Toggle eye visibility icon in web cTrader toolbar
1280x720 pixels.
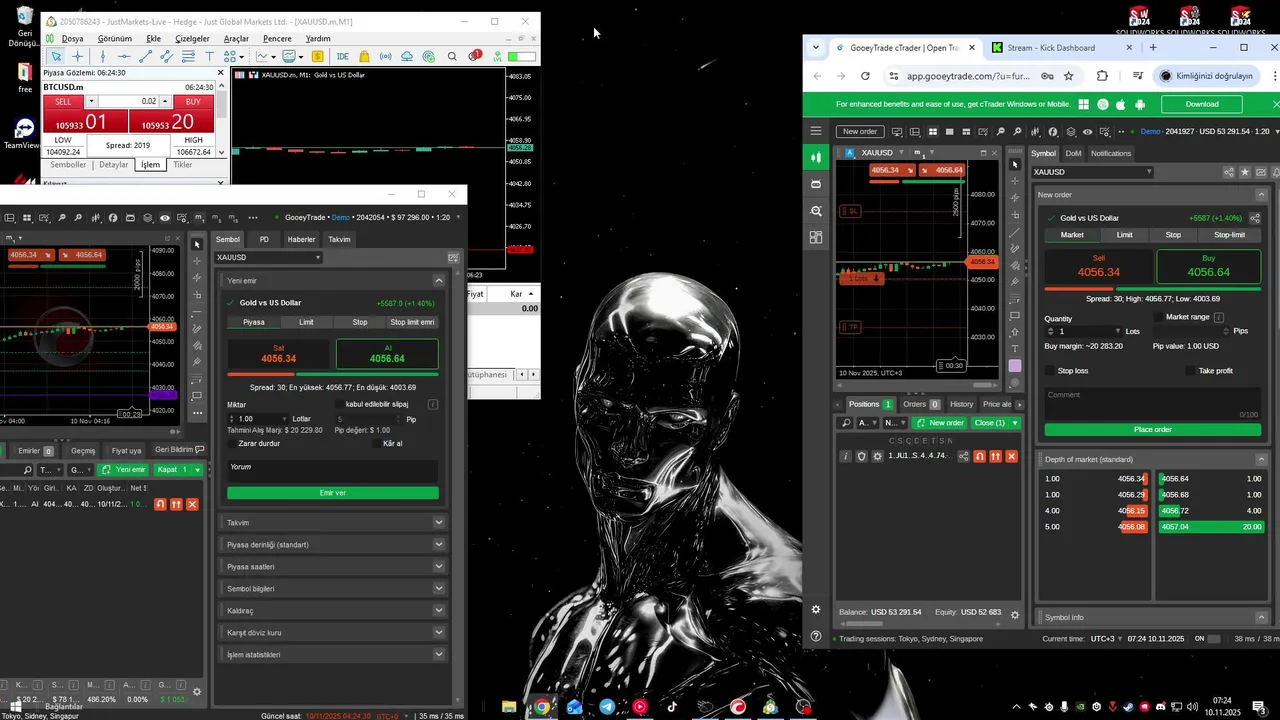click(1087, 131)
